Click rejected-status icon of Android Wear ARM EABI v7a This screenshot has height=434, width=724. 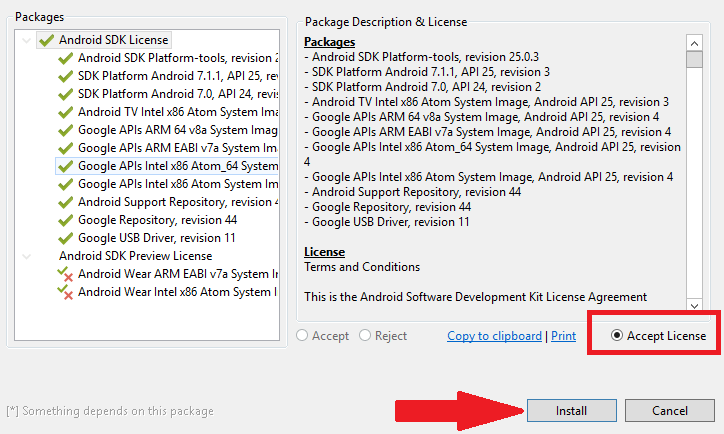click(x=65, y=274)
